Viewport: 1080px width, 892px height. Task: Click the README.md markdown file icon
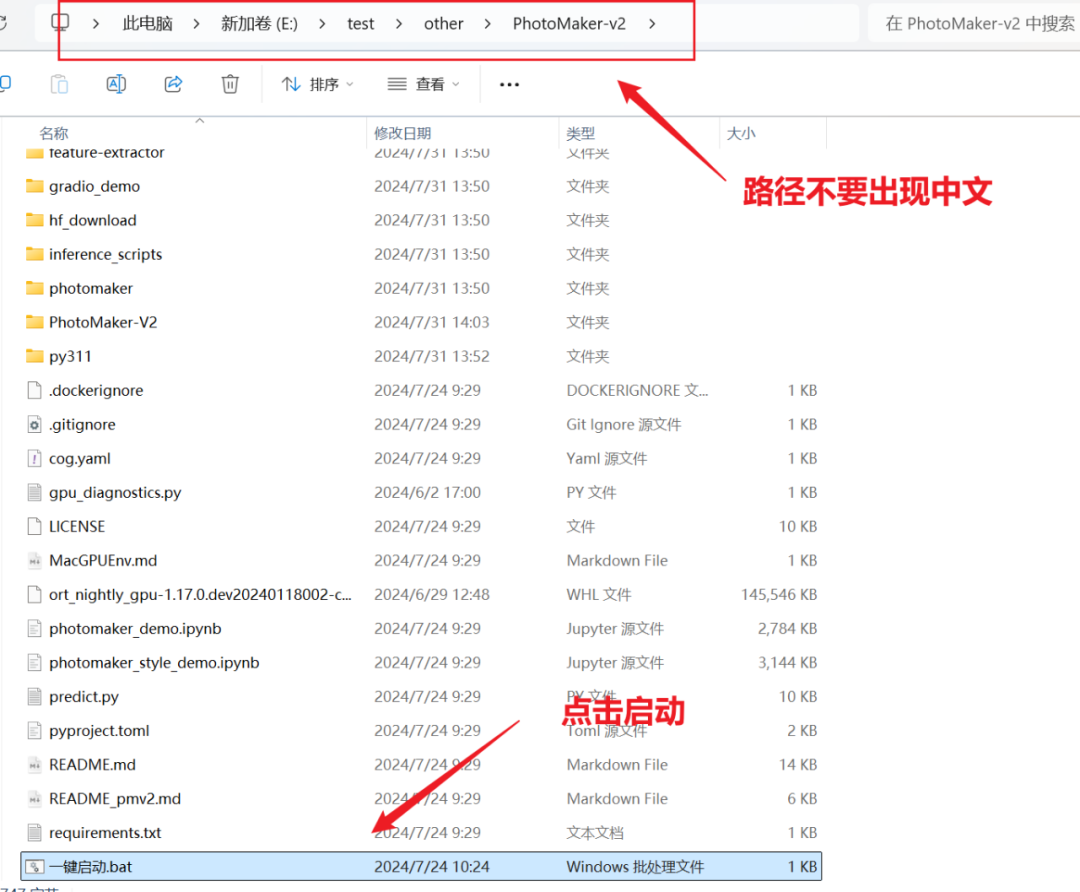34,765
